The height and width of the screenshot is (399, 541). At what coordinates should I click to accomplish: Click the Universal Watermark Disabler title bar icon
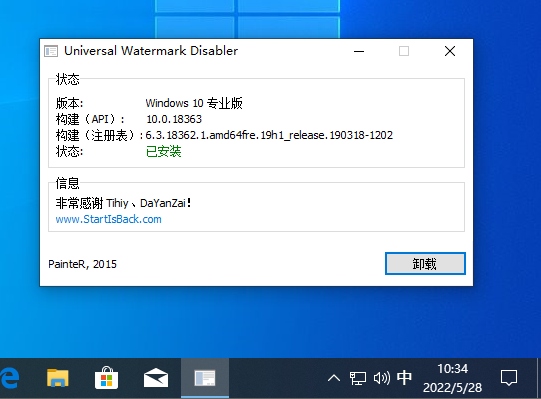point(51,51)
